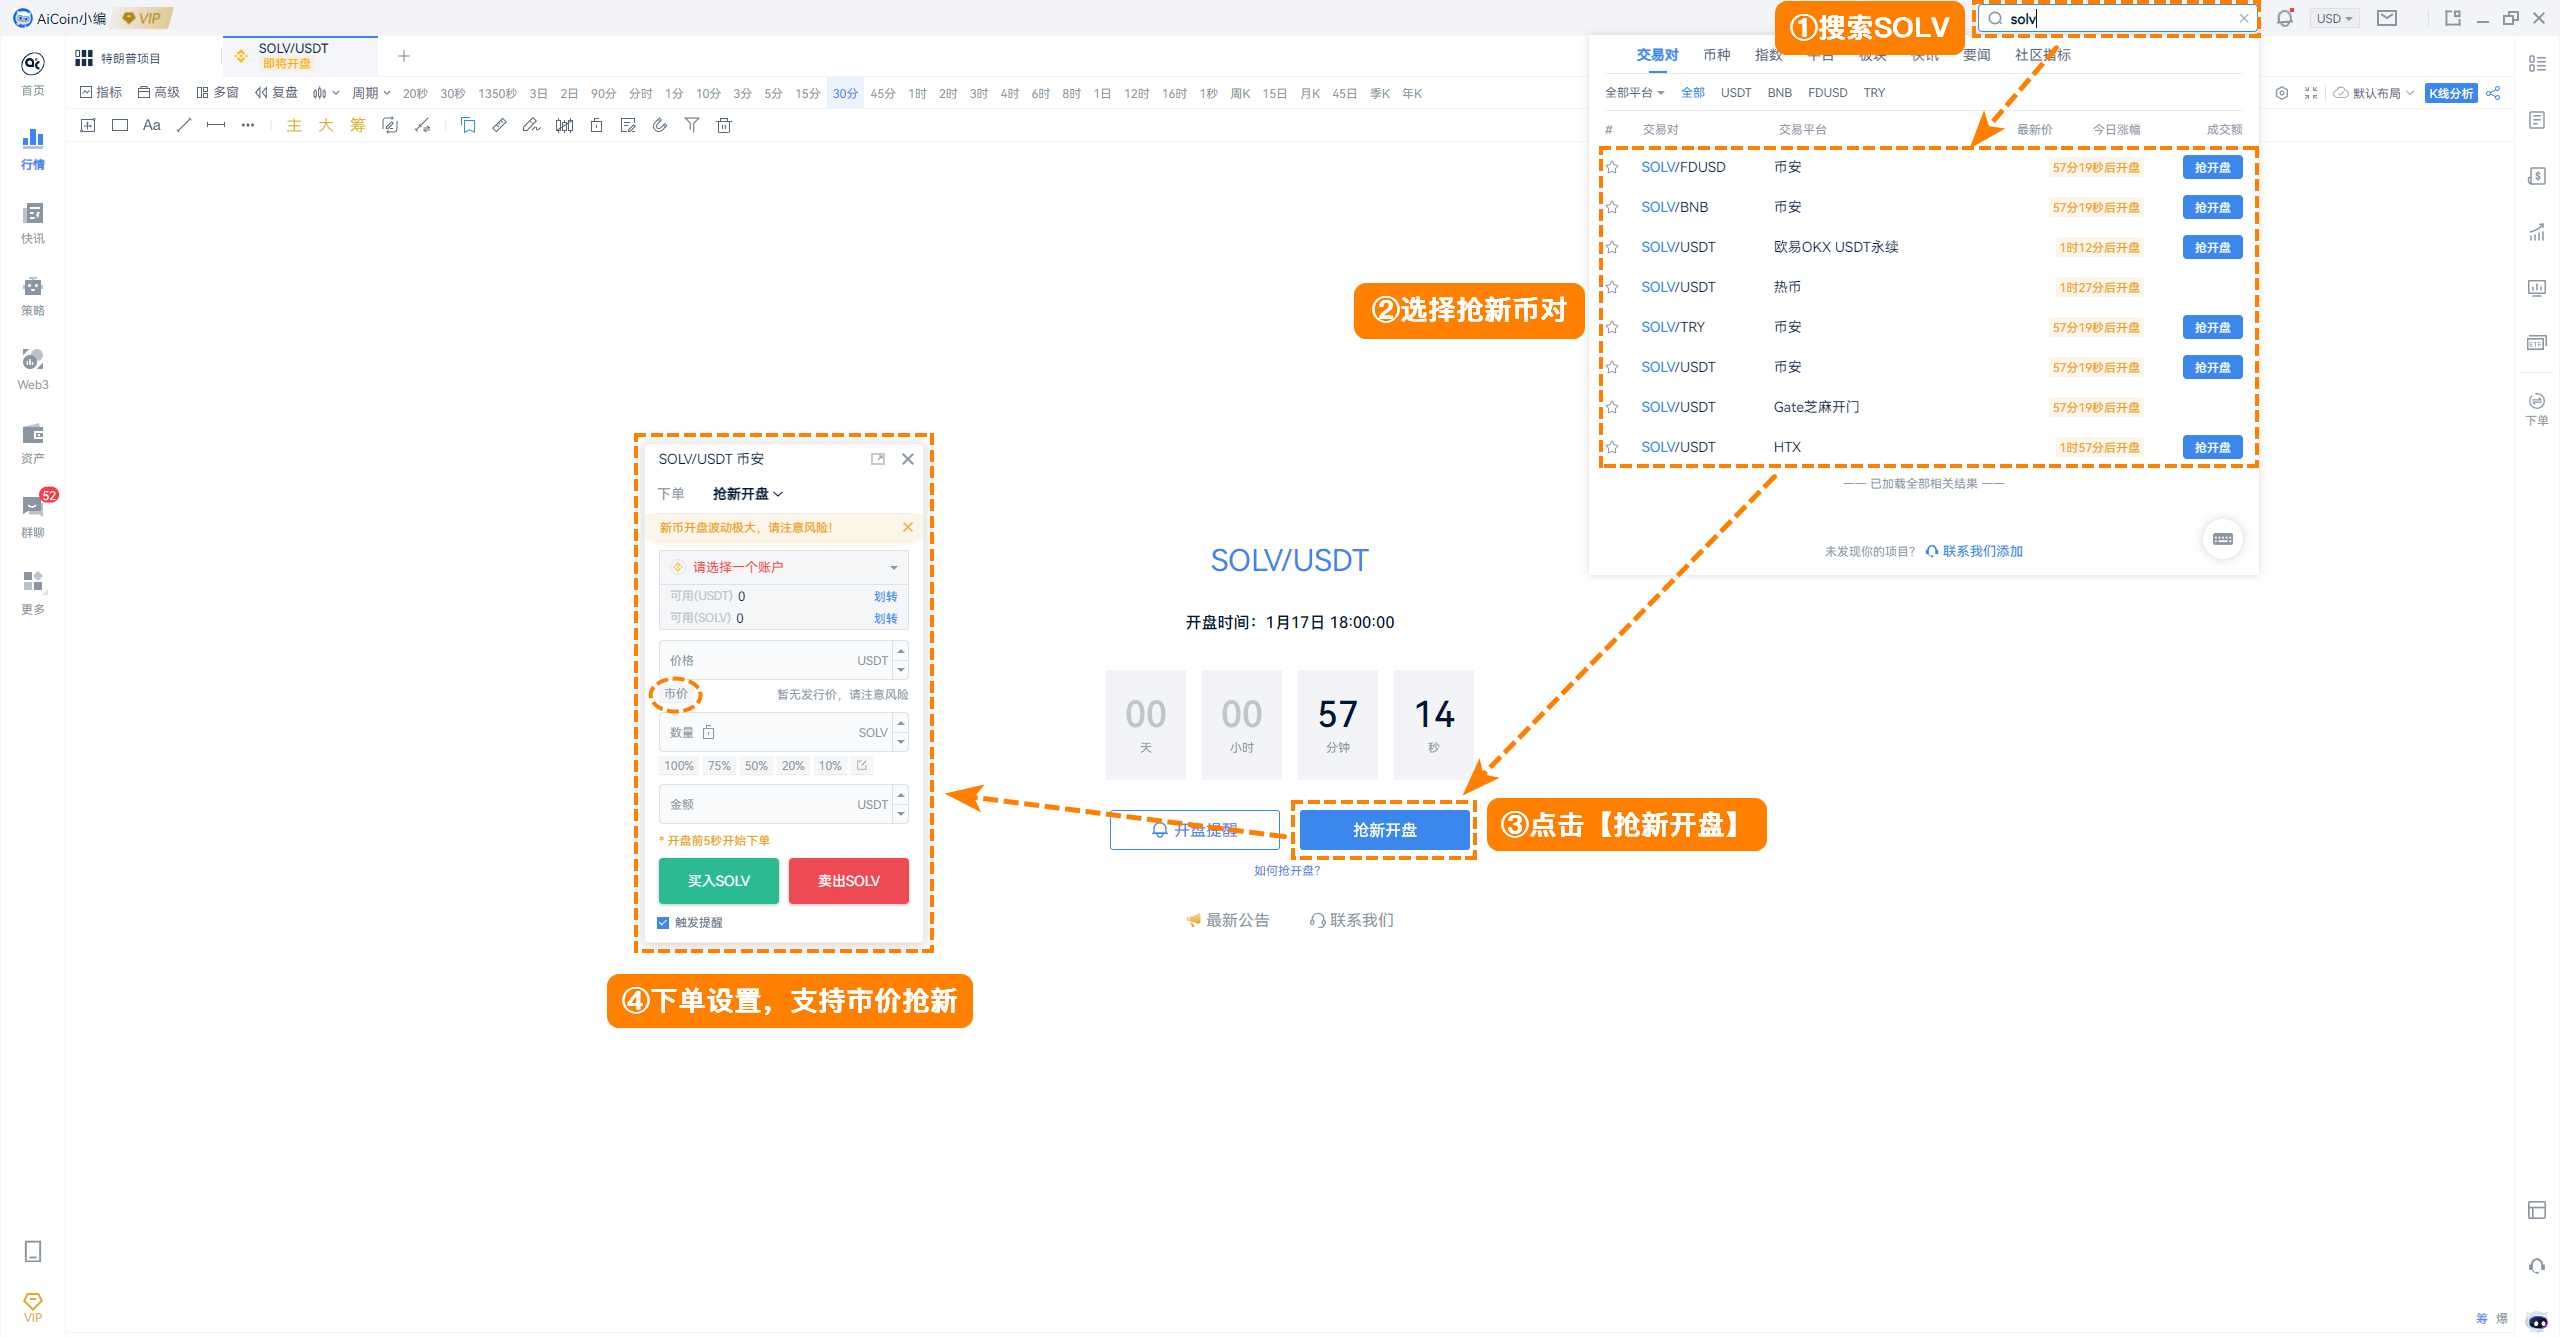Click the 大 indicator icon in toolbar

tap(326, 125)
